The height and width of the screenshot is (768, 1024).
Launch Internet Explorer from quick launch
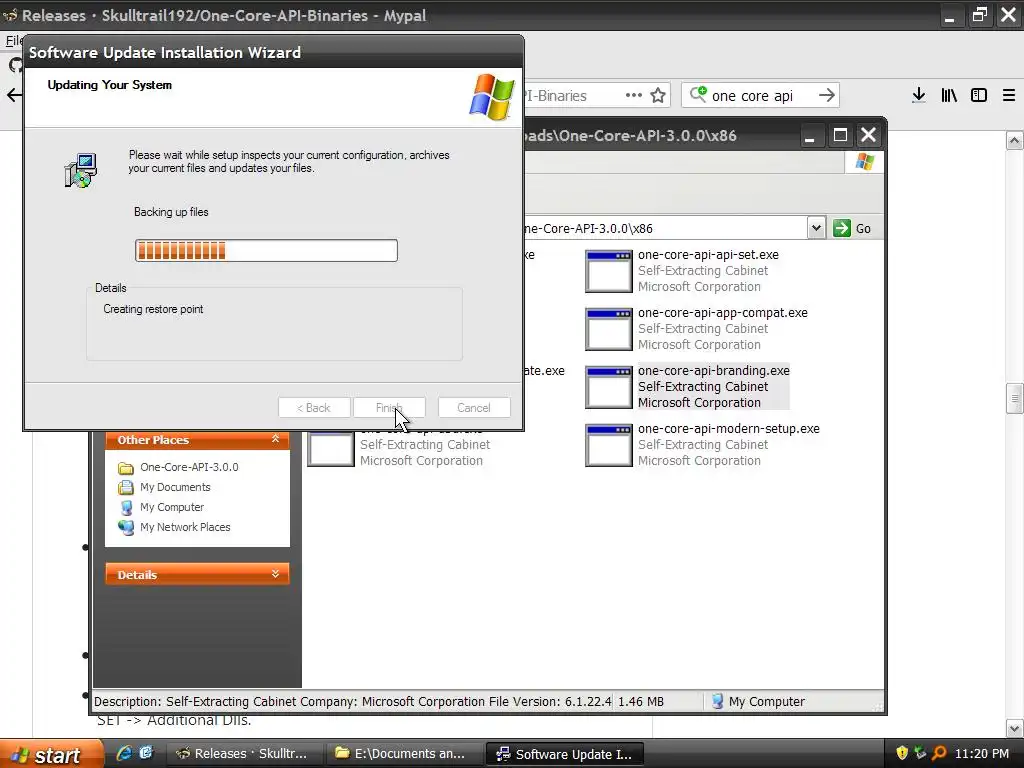pos(124,753)
